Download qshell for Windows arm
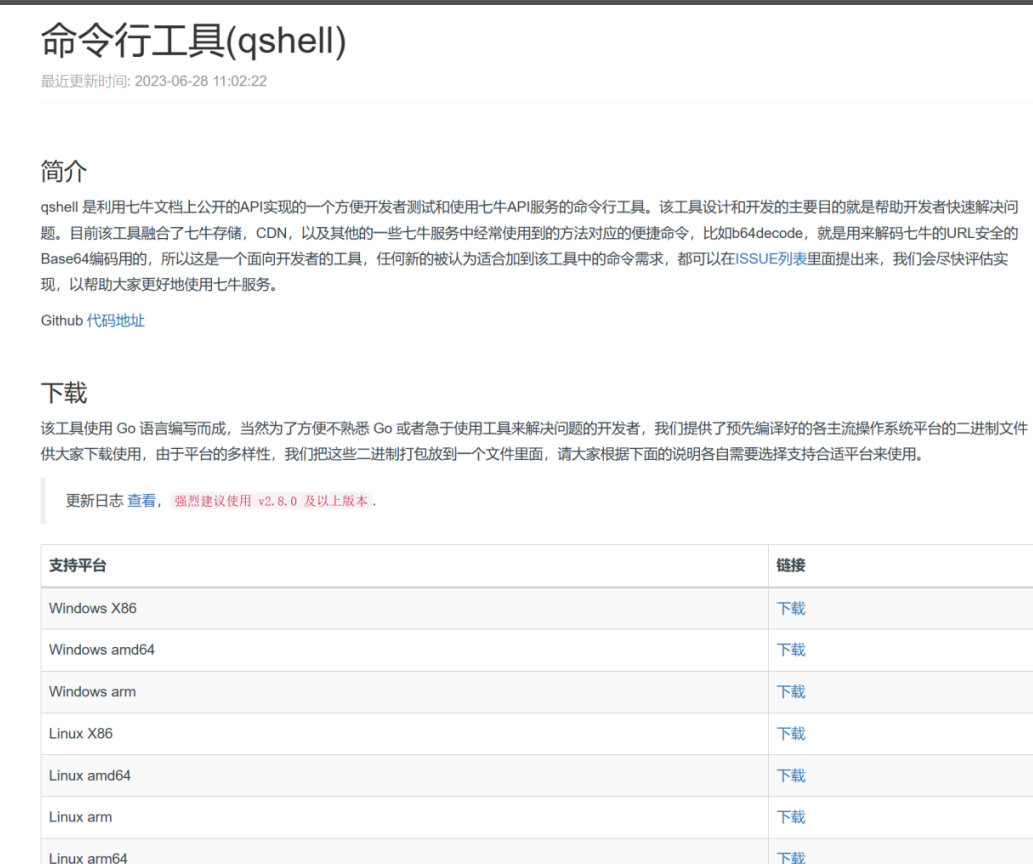Viewport: 1033px width, 864px height. 791,692
